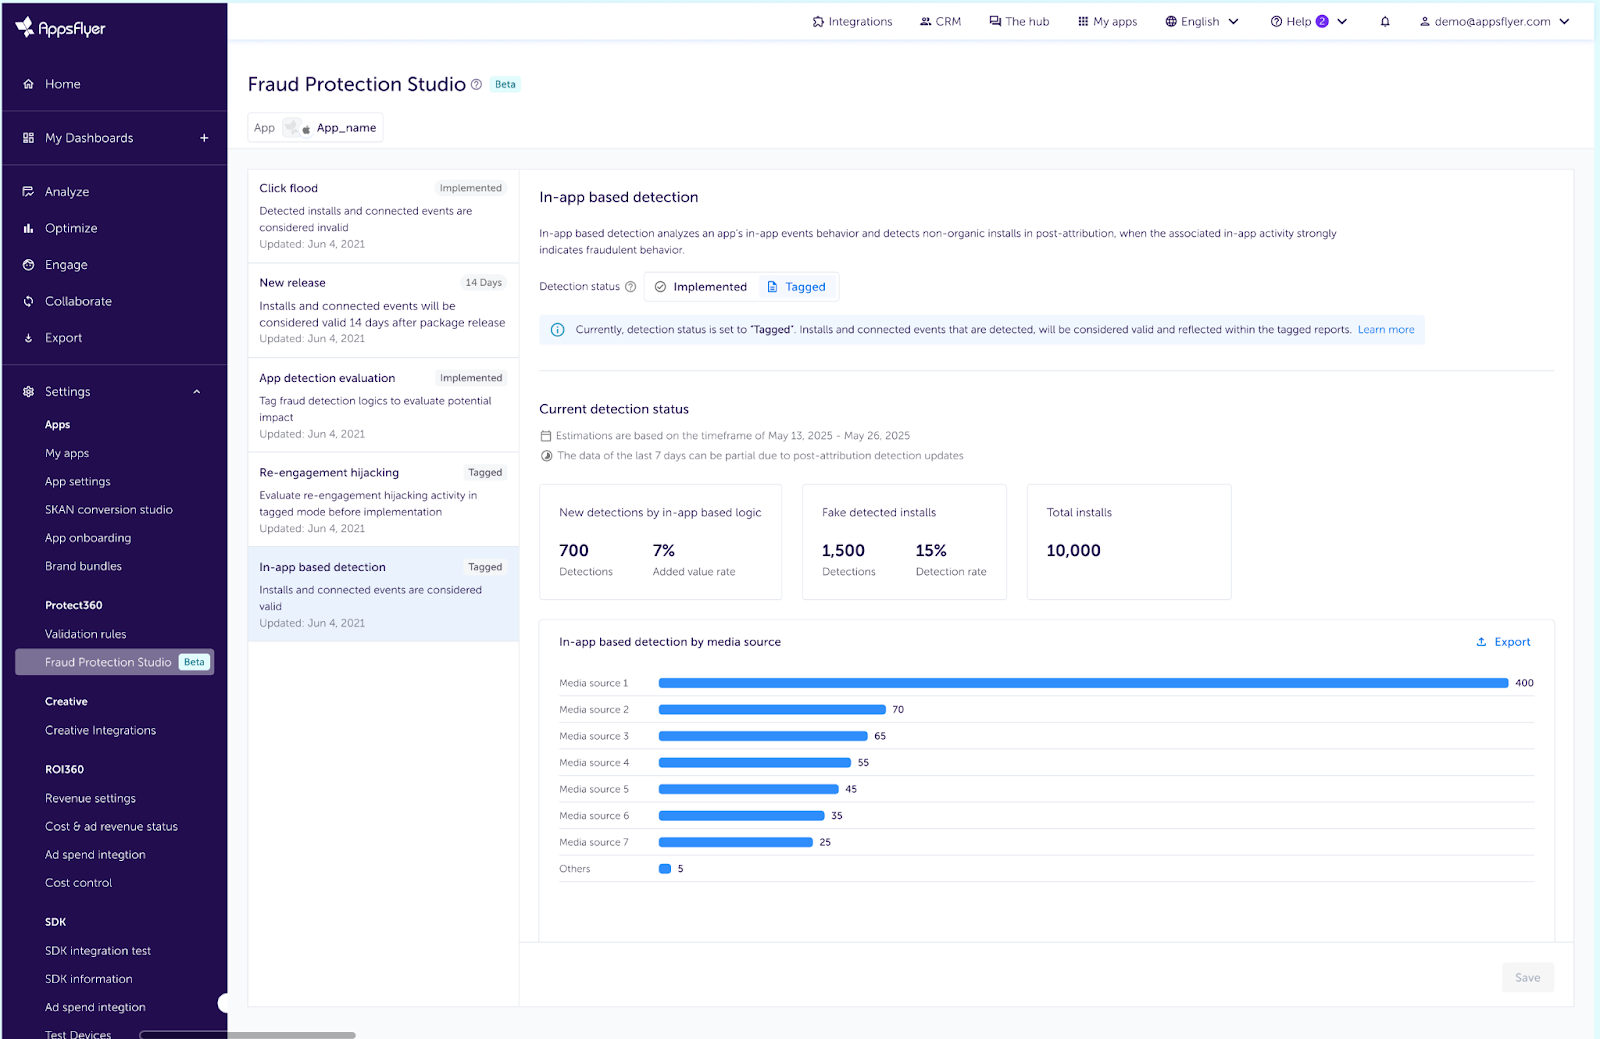The height and width of the screenshot is (1039, 1600).
Task: Open Re-engagement hijacking item
Action: (x=383, y=500)
